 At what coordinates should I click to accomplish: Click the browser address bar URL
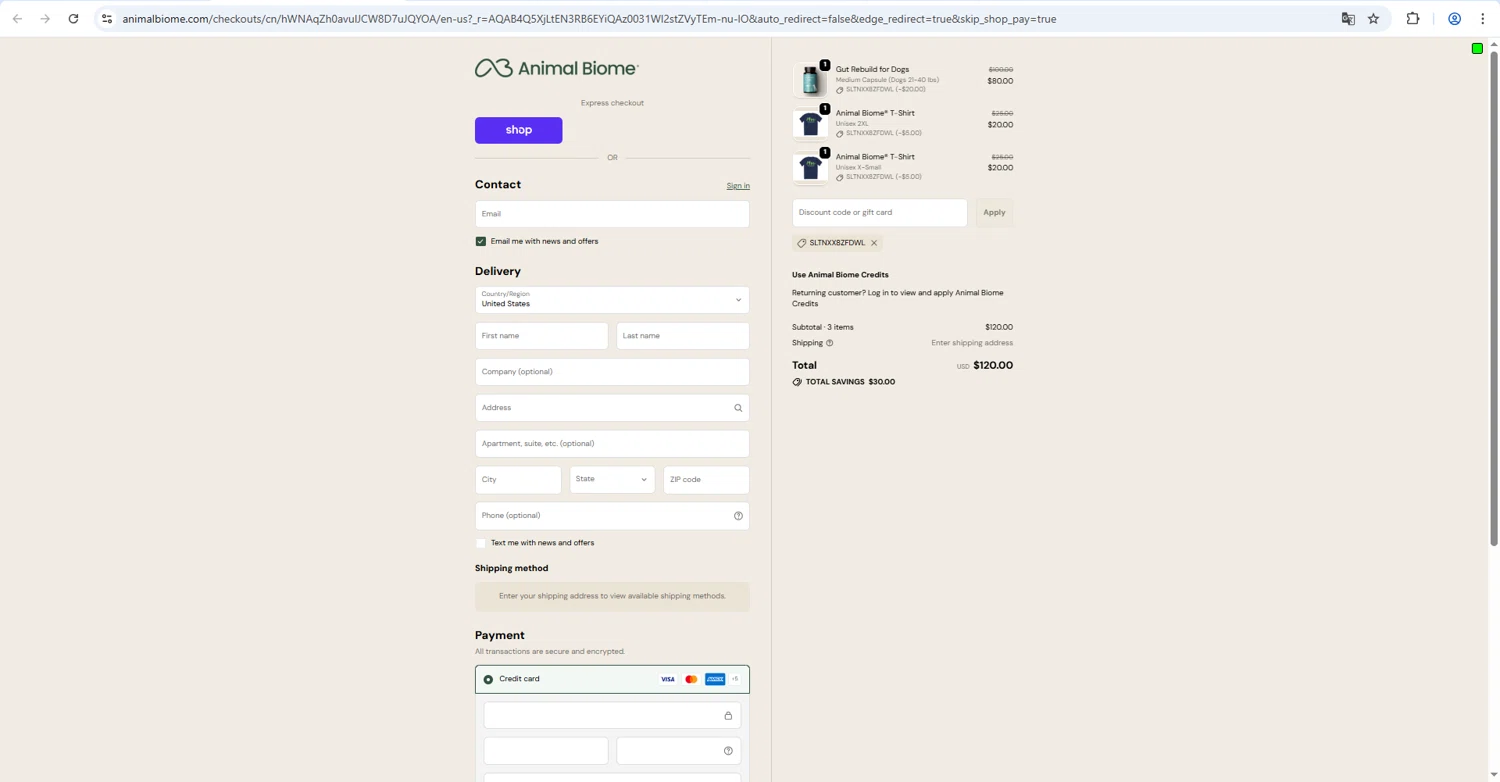coord(589,19)
